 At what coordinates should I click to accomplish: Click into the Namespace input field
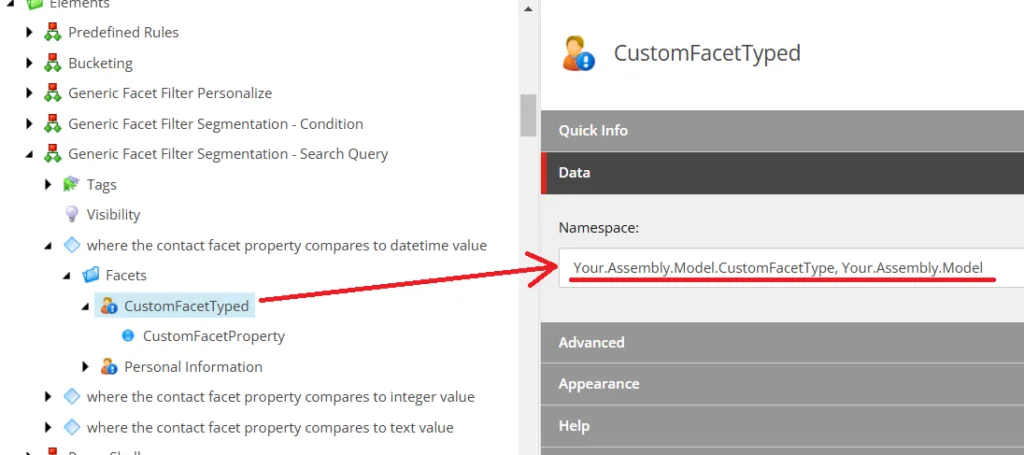[792, 268]
